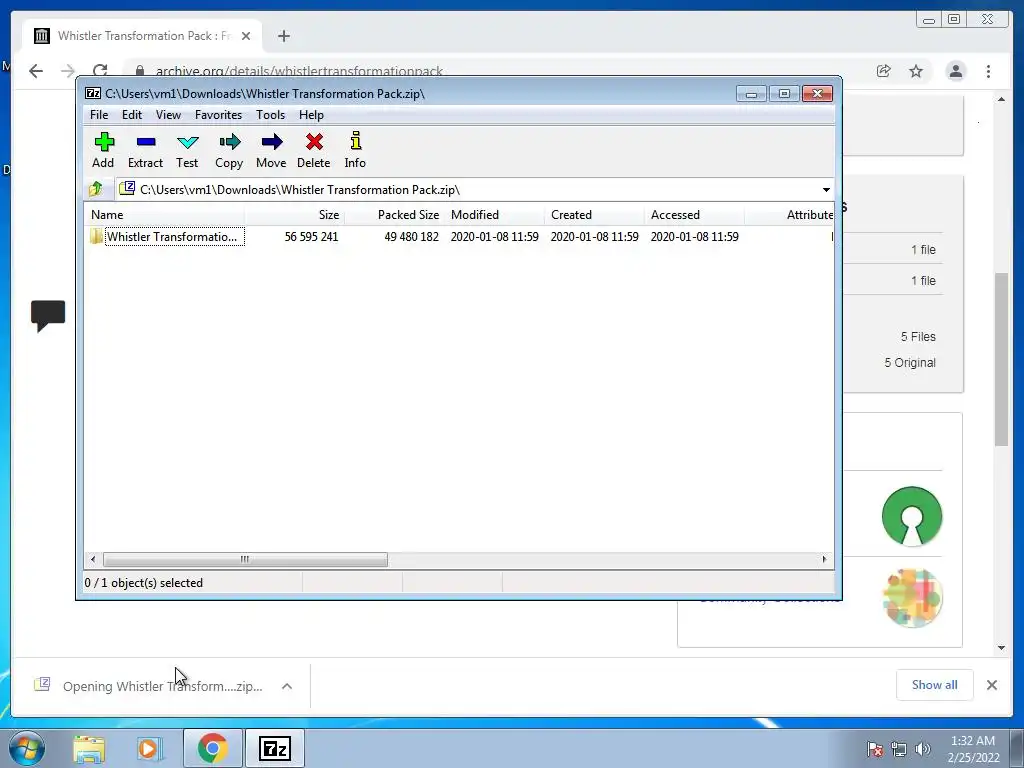Viewport: 1024px width, 768px height.
Task: Click the Chrome forward arrow
Action: [x=68, y=71]
